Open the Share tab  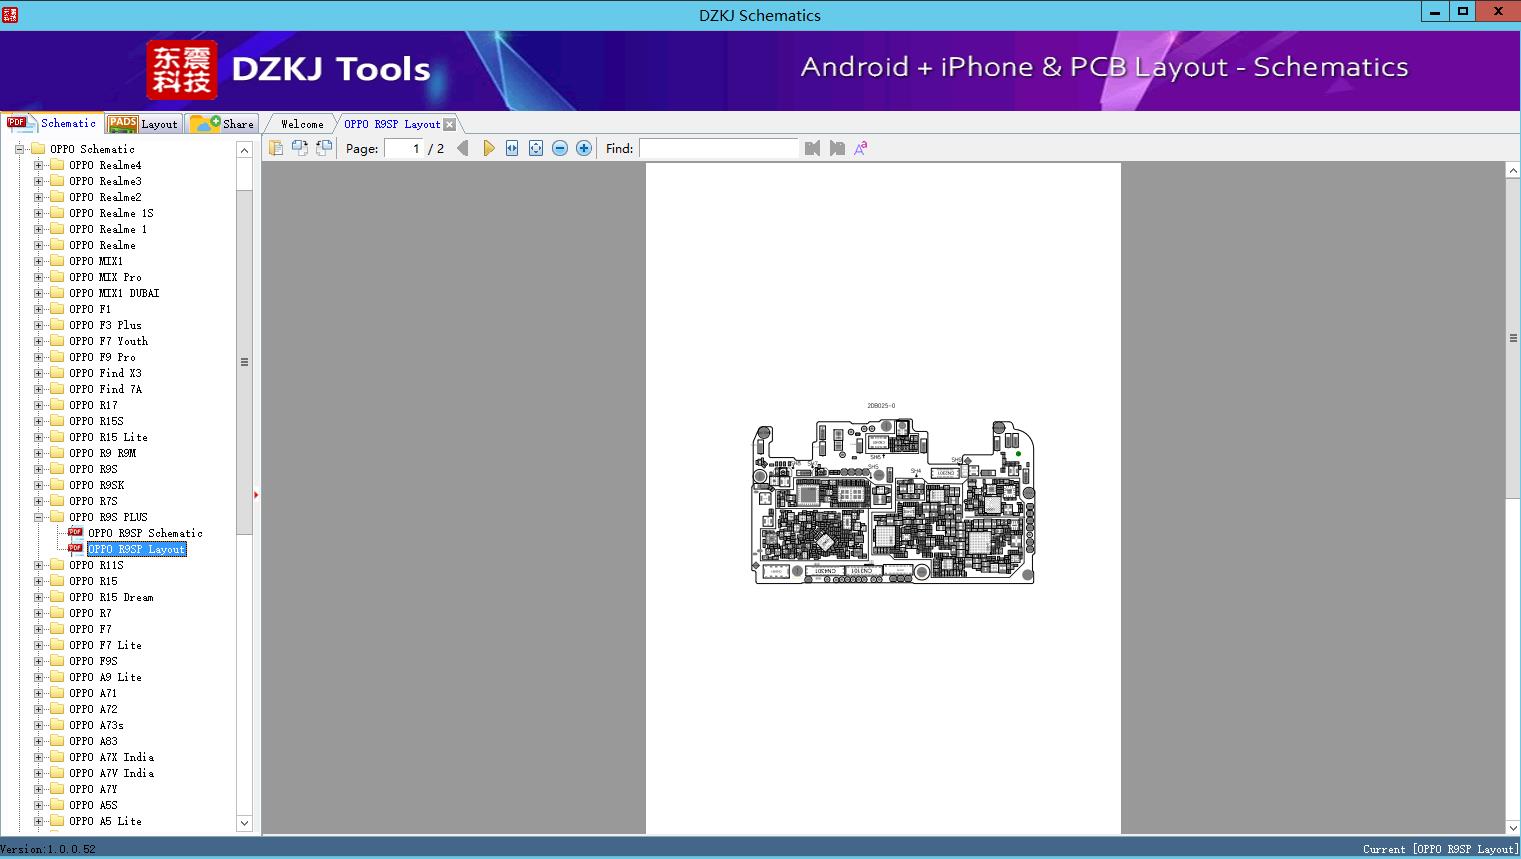223,124
